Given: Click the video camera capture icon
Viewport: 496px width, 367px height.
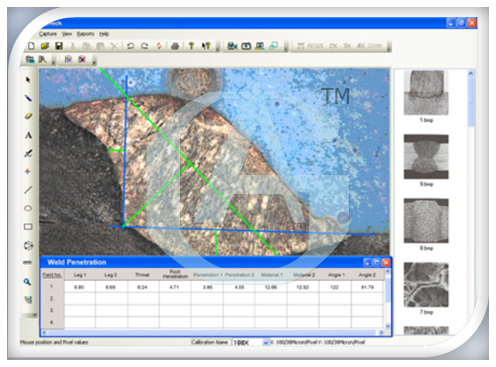Looking at the screenshot, I should (x=232, y=46).
